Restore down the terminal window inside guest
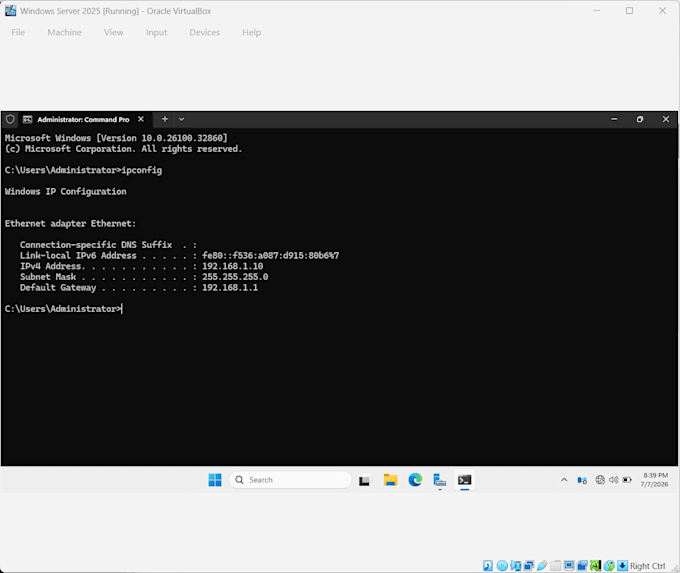 [640, 119]
